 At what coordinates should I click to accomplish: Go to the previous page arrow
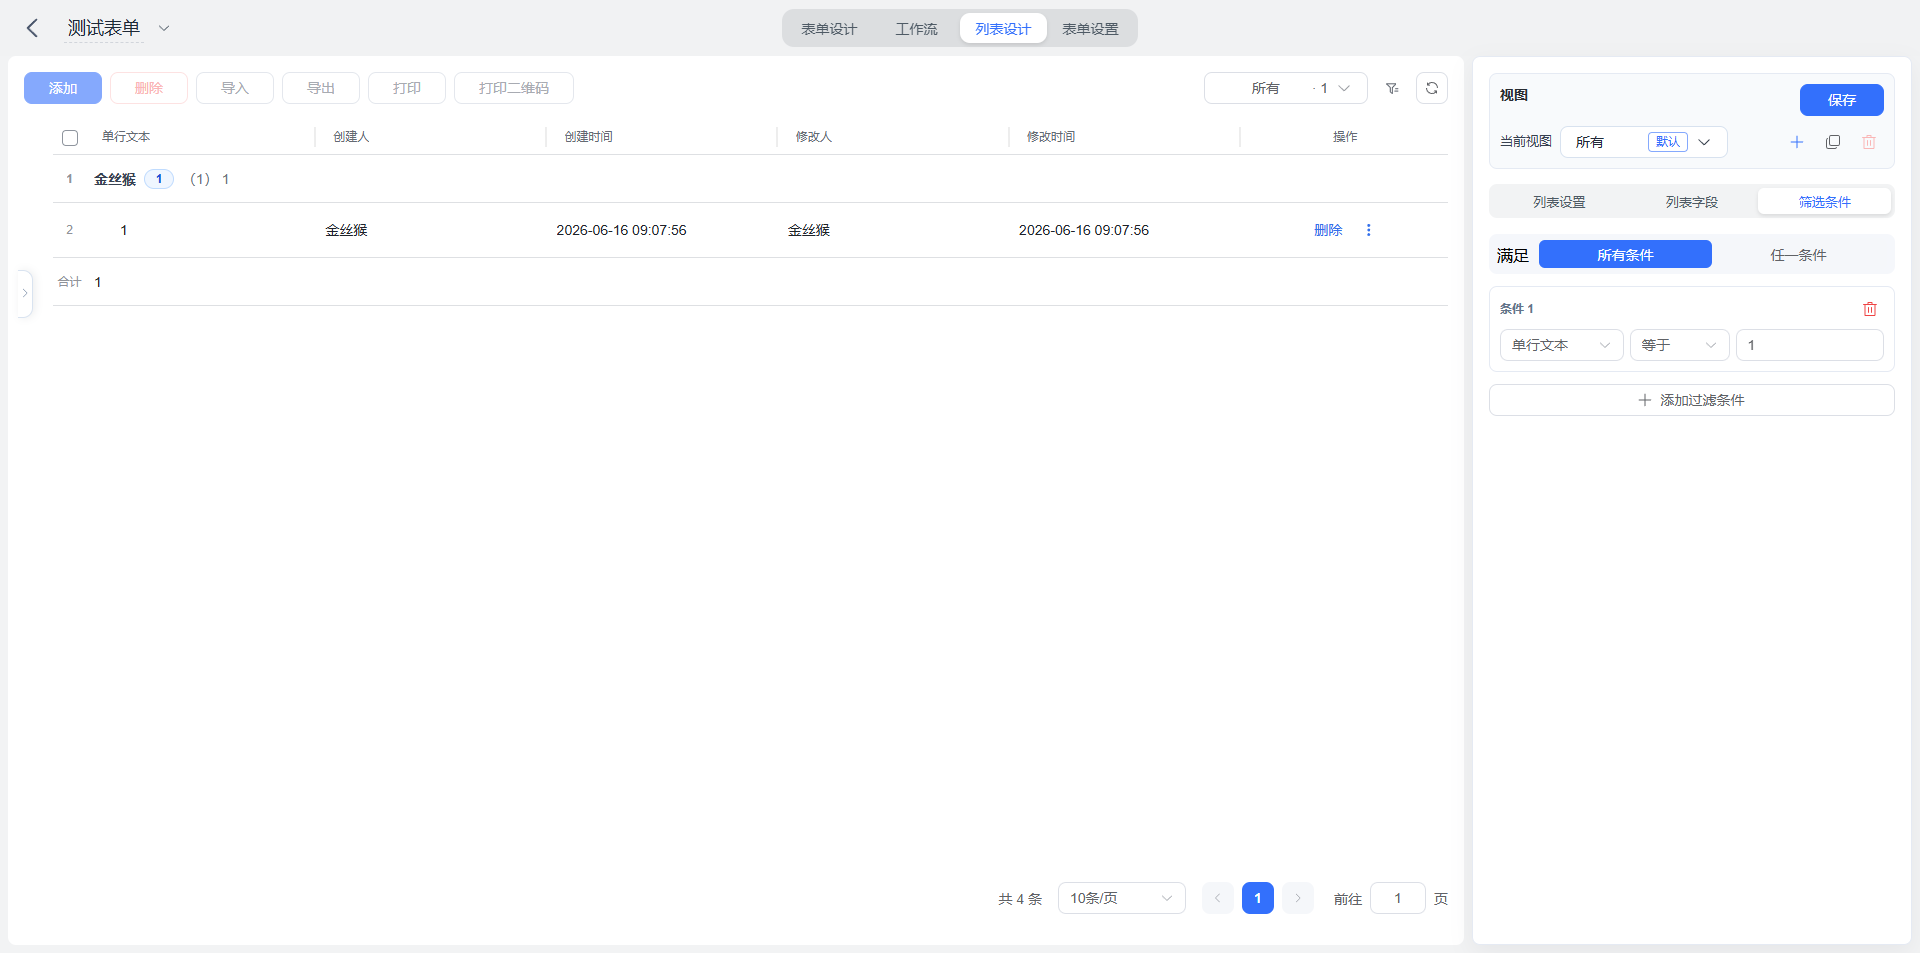(1217, 898)
